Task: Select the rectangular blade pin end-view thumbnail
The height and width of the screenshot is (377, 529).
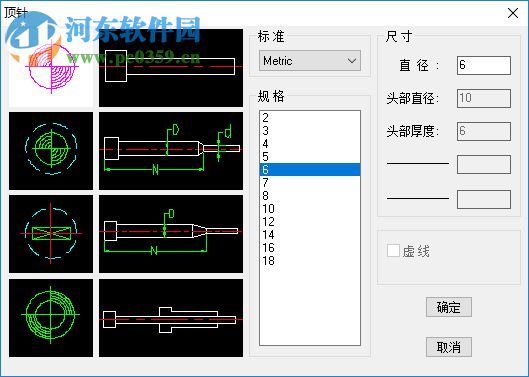Action: (x=51, y=234)
